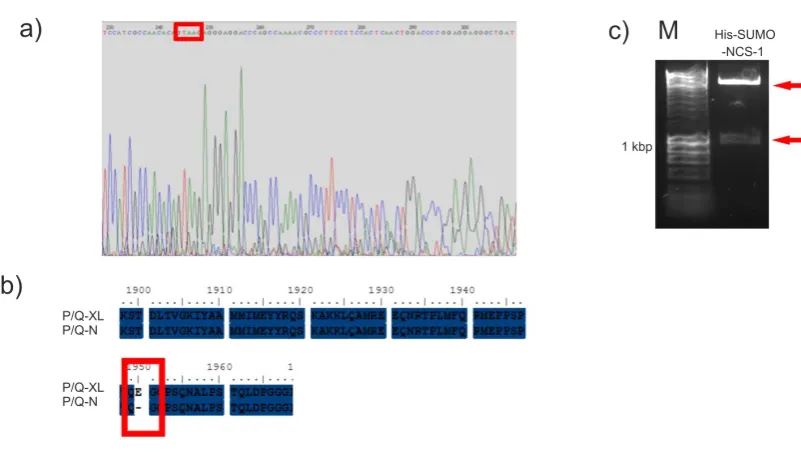Click the "DLTVGKIYAA" segment in the P/Q-N row
Viewport: 801px width, 464px height.
pyautogui.click(x=186, y=331)
